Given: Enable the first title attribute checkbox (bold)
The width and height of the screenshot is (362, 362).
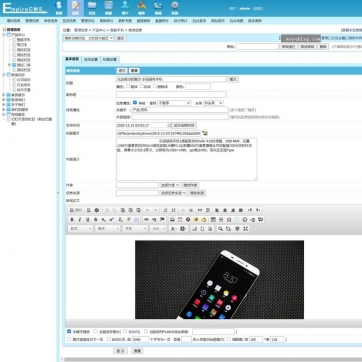Looking at the screenshot, I should (128, 86).
